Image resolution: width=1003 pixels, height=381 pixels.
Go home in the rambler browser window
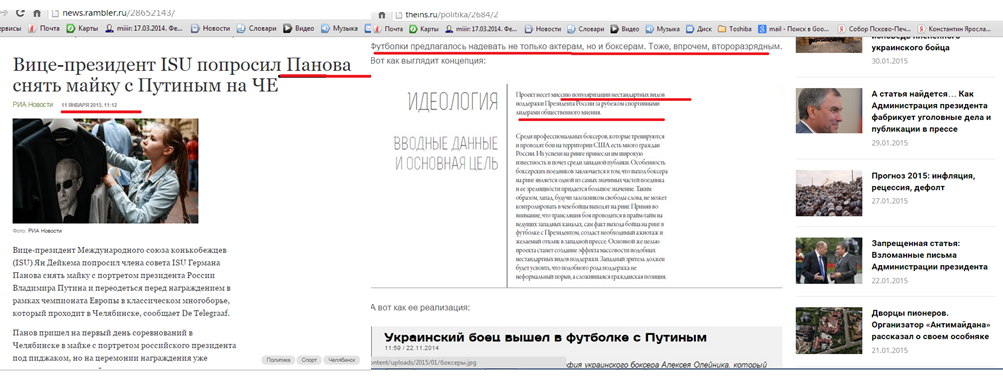(x=37, y=13)
